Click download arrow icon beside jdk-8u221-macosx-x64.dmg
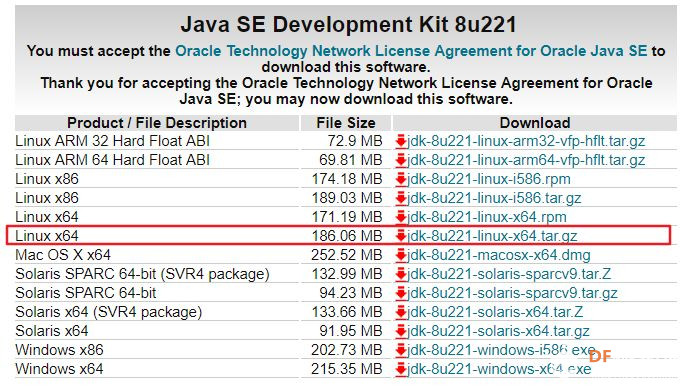Screen dimensions: 697x386 [x=401, y=255]
